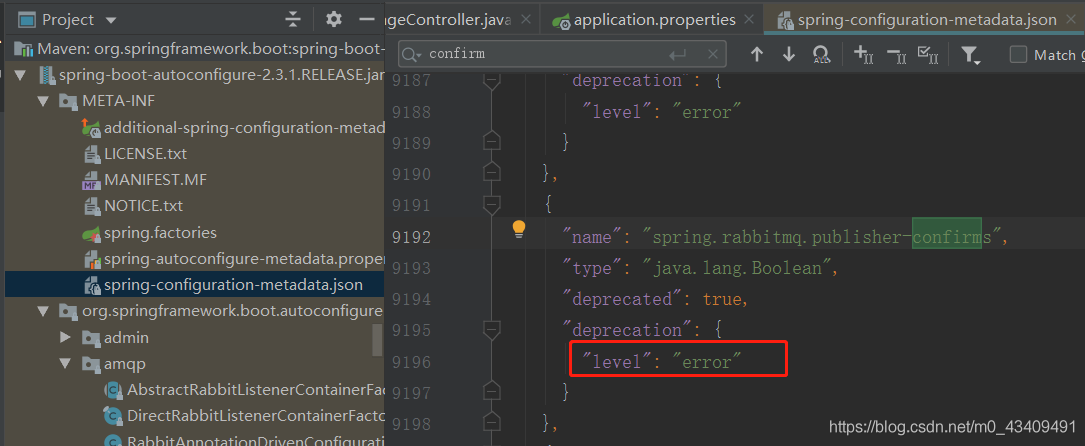Click the META-INF folder icon

tap(68, 102)
